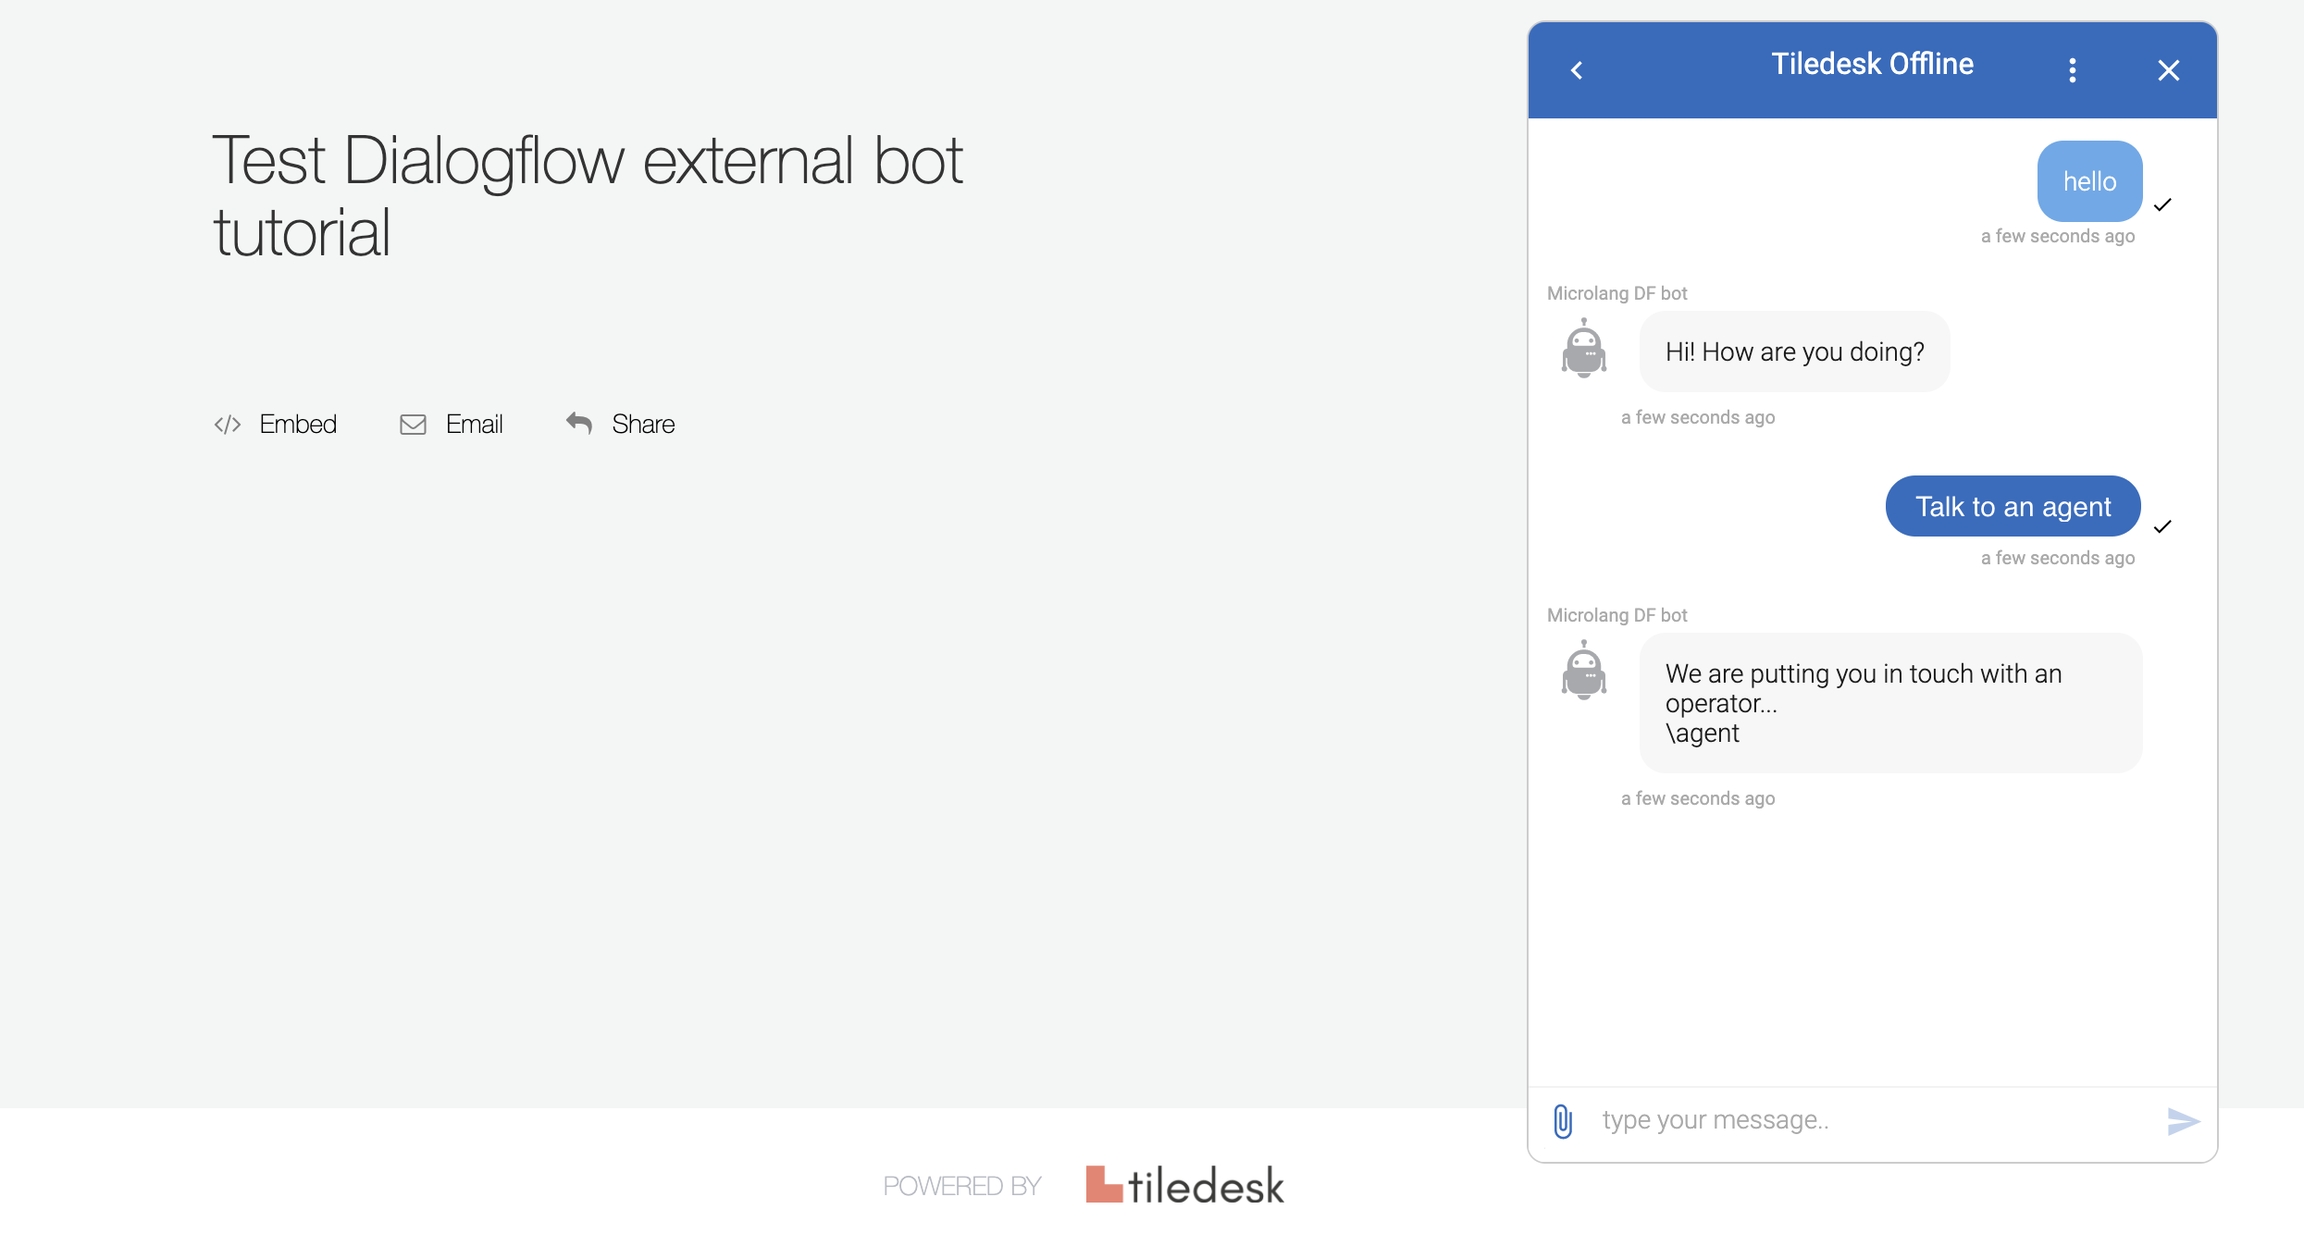The image size is (2304, 1234).
Task: Click the paperclip attachment icon
Action: (1563, 1121)
